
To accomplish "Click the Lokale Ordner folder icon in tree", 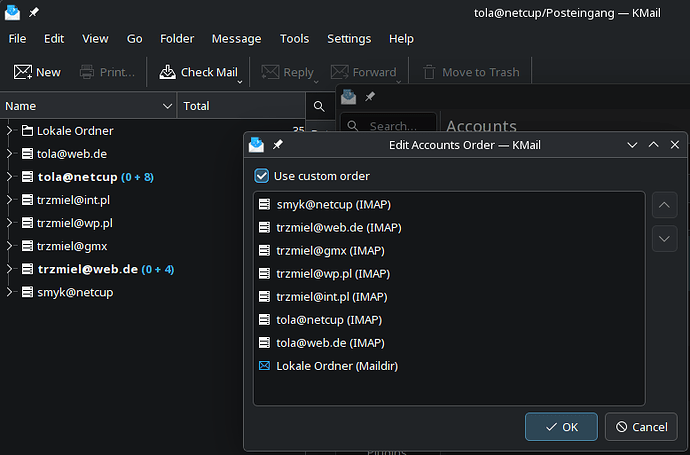I will [x=27, y=131].
